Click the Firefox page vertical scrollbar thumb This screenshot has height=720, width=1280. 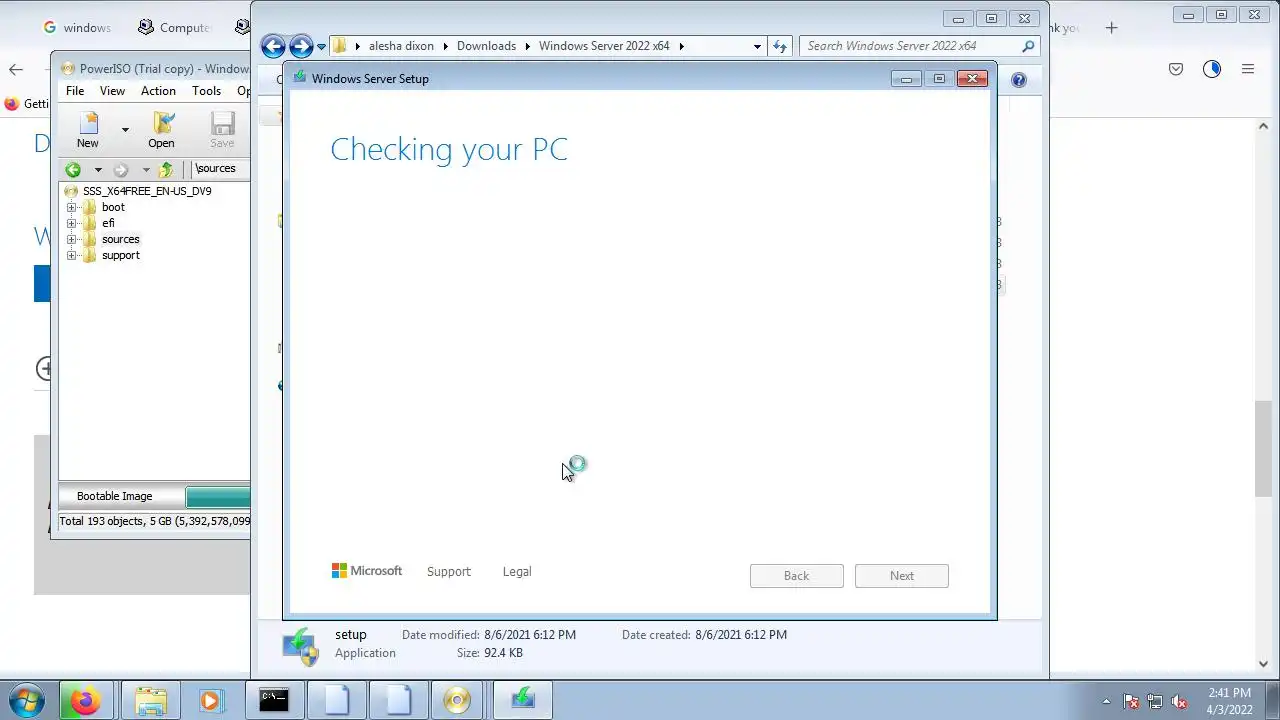[x=1264, y=447]
